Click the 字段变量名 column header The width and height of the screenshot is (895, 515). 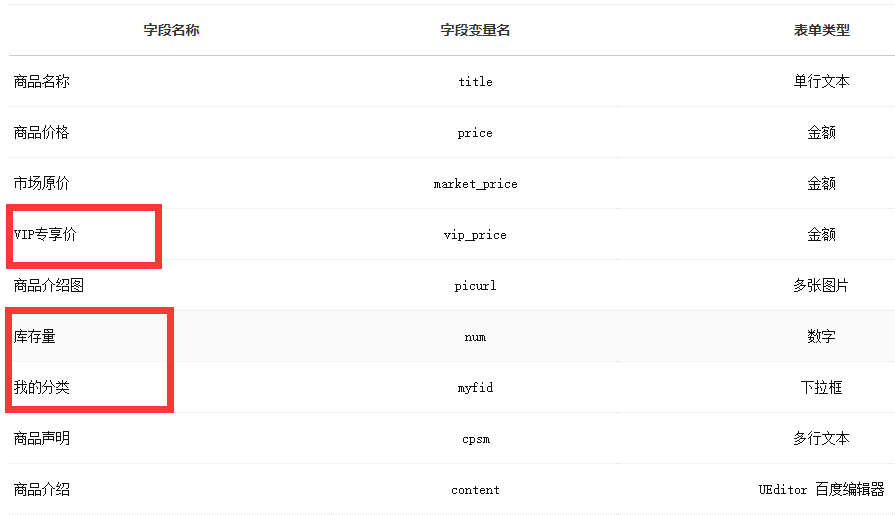point(475,30)
